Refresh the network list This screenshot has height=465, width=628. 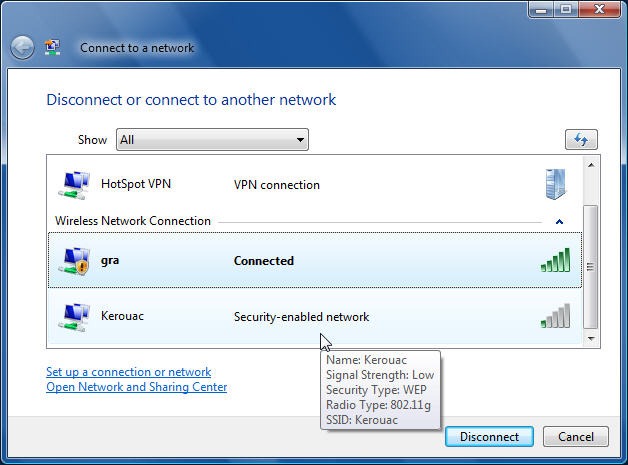[581, 139]
